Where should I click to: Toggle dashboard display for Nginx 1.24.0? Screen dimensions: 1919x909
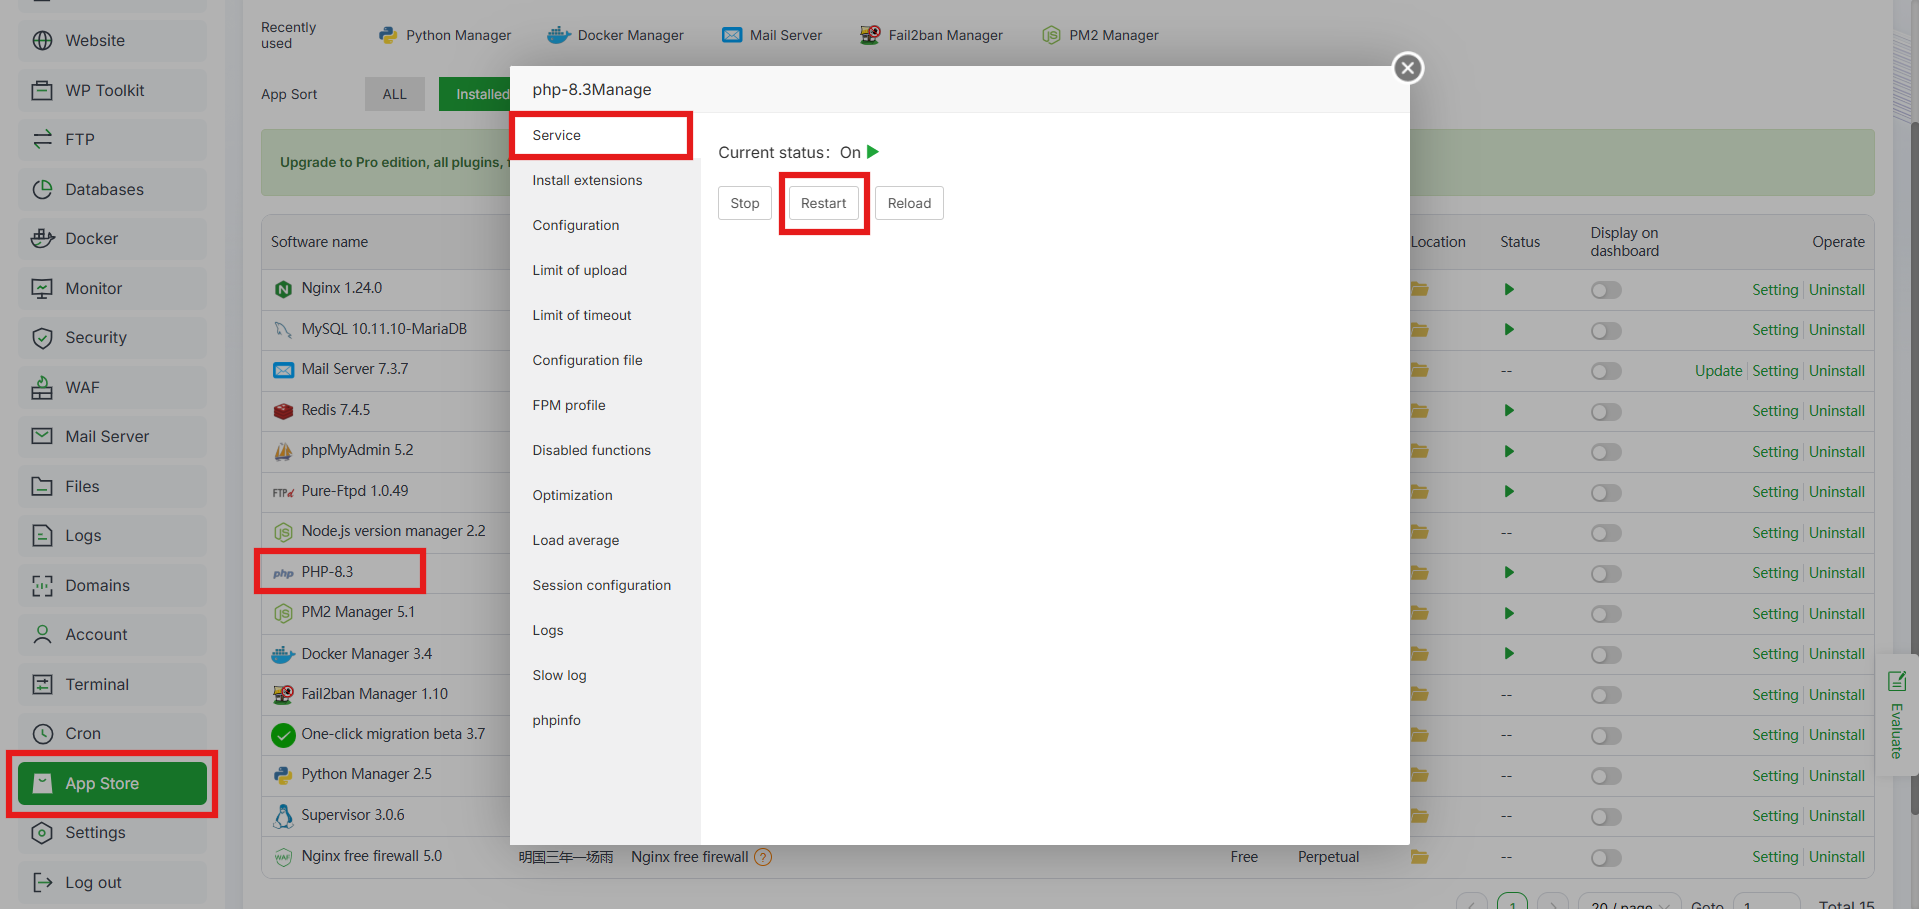[1606, 291]
